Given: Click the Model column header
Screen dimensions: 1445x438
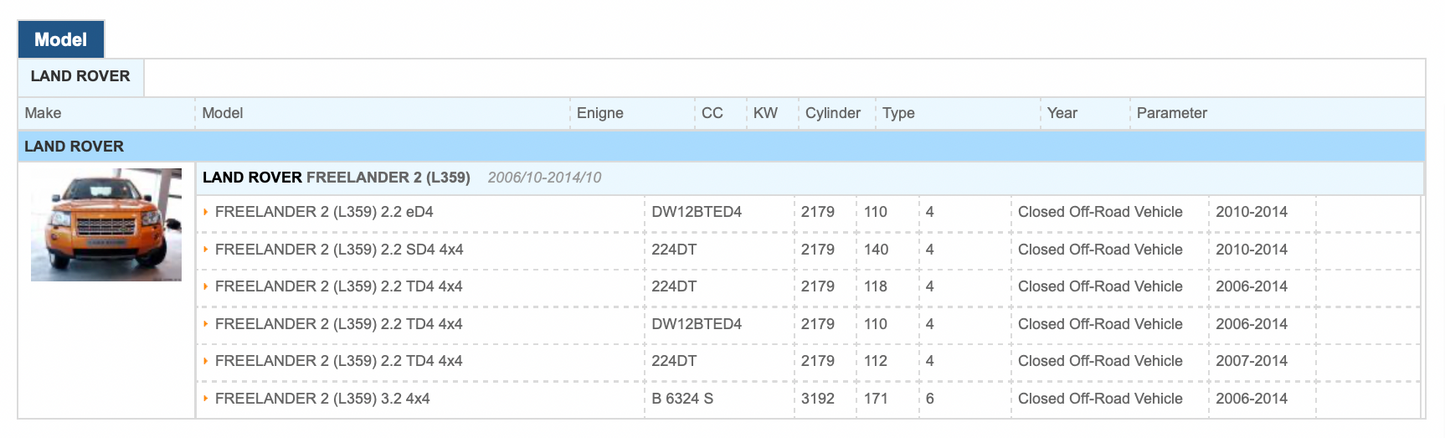Looking at the screenshot, I should coord(222,113).
